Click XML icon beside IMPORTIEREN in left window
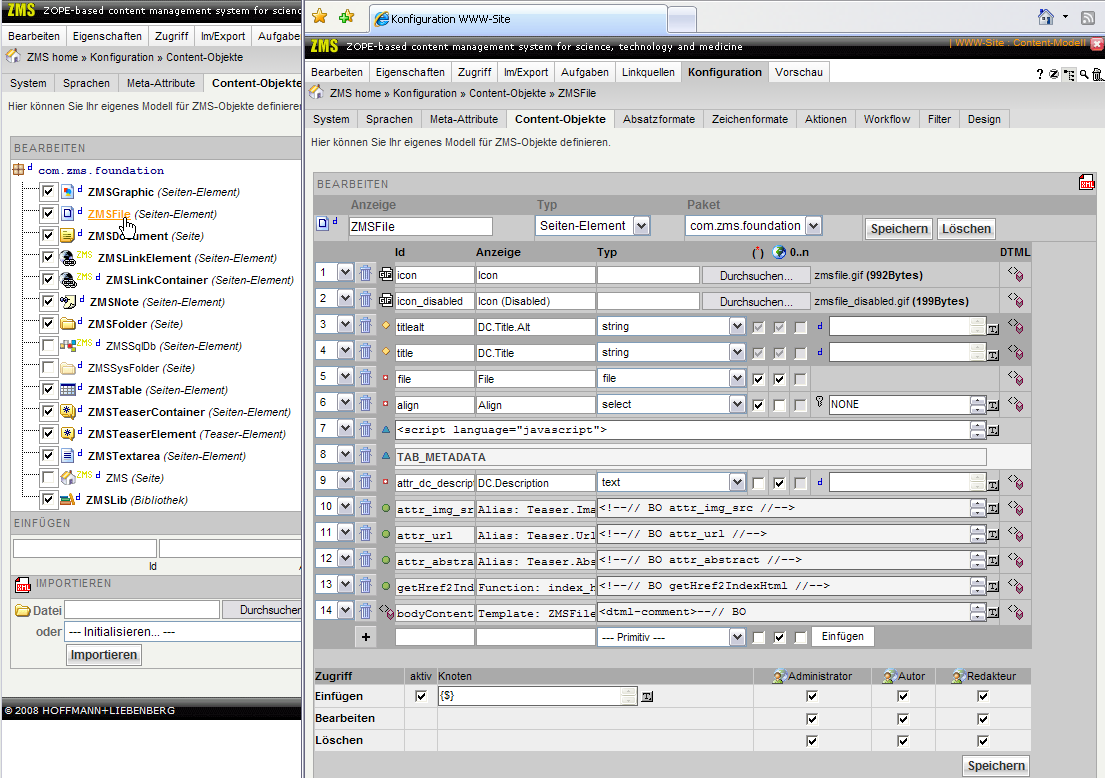The image size is (1105, 778). [x=23, y=585]
